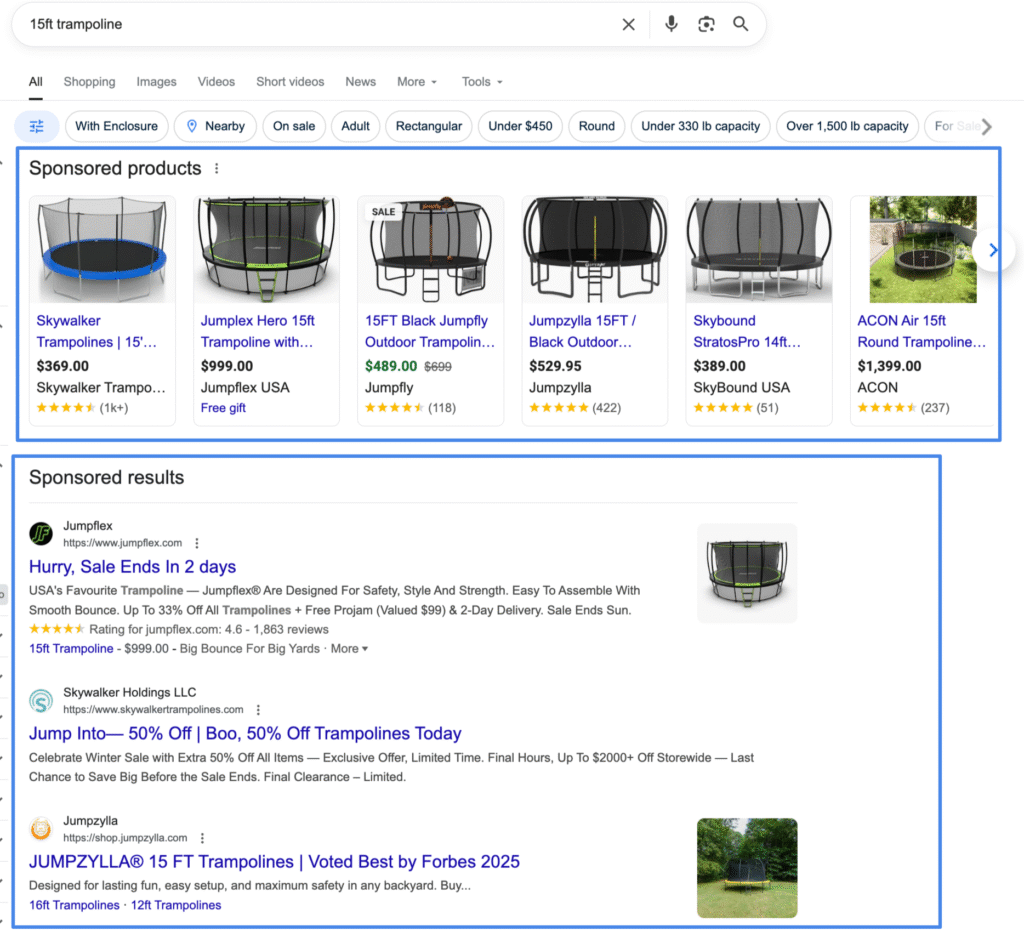The width and height of the screenshot is (1024, 932).
Task: Switch to the Images tab
Action: tap(156, 82)
